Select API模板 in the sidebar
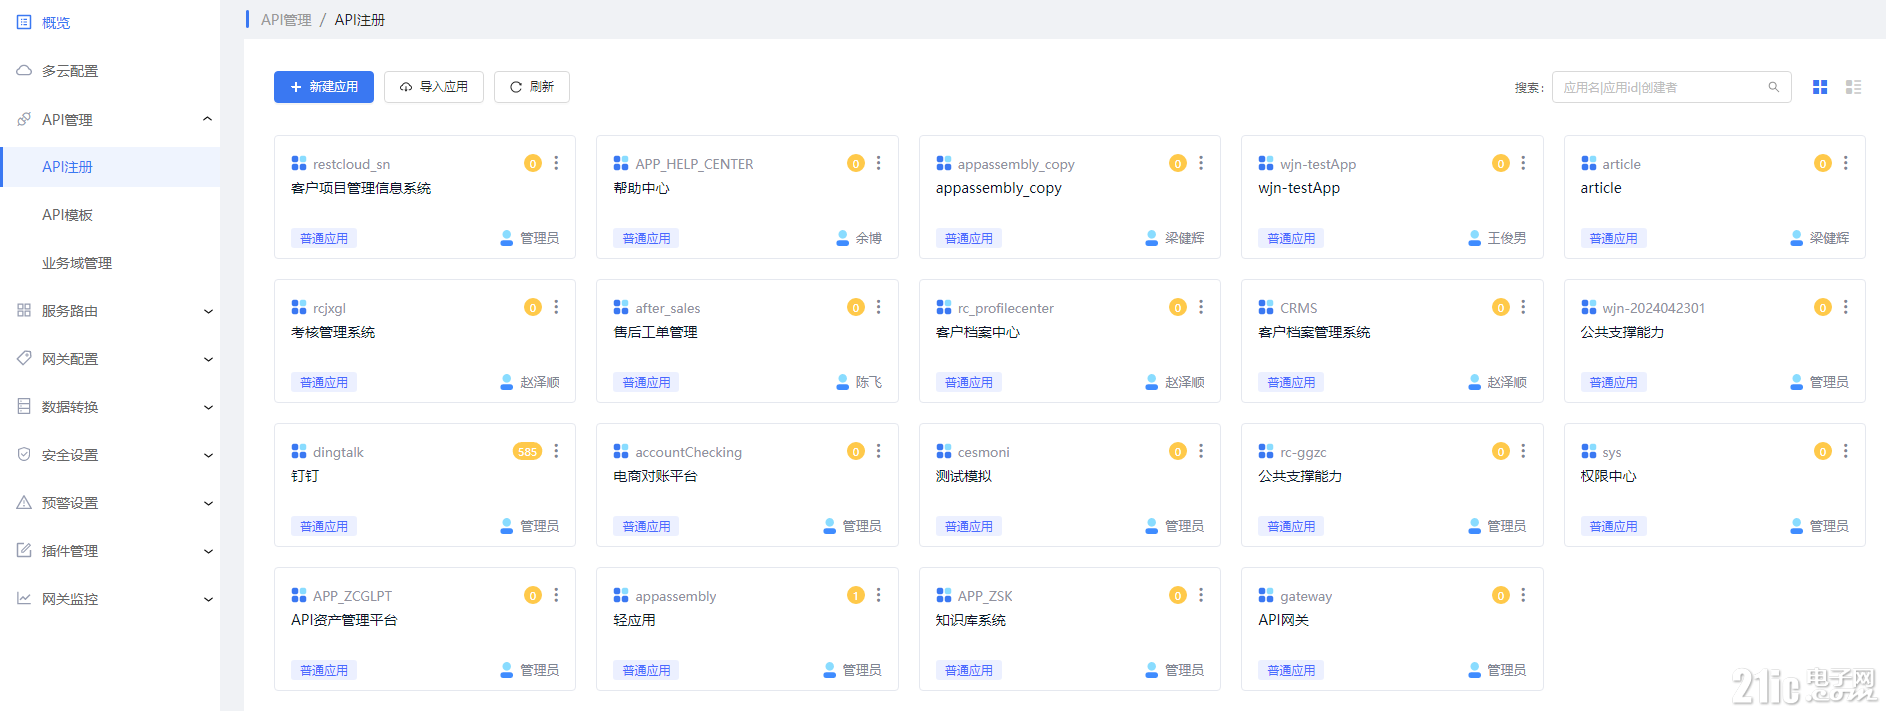Image resolution: width=1886 pixels, height=711 pixels. pos(110,215)
